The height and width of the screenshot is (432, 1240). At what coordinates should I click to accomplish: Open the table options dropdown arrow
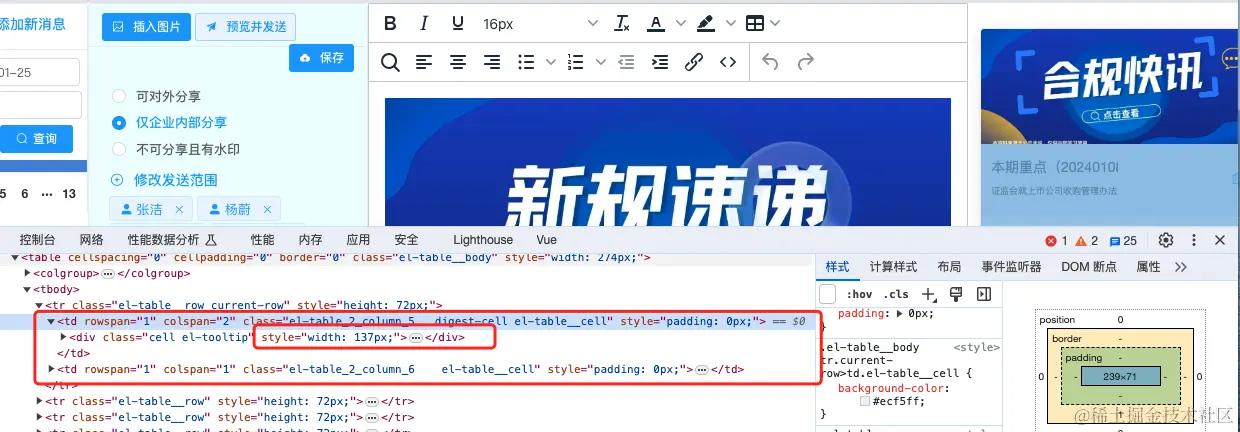[x=775, y=23]
